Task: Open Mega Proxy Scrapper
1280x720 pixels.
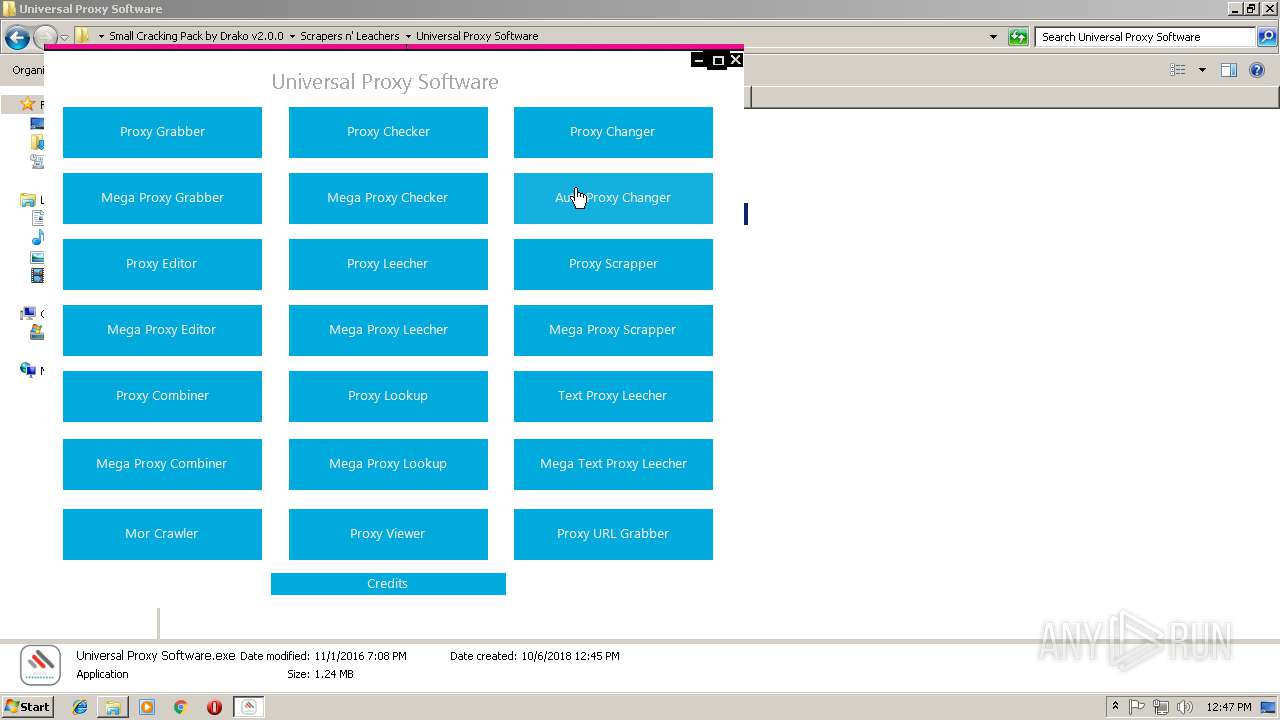Action: [x=613, y=330]
